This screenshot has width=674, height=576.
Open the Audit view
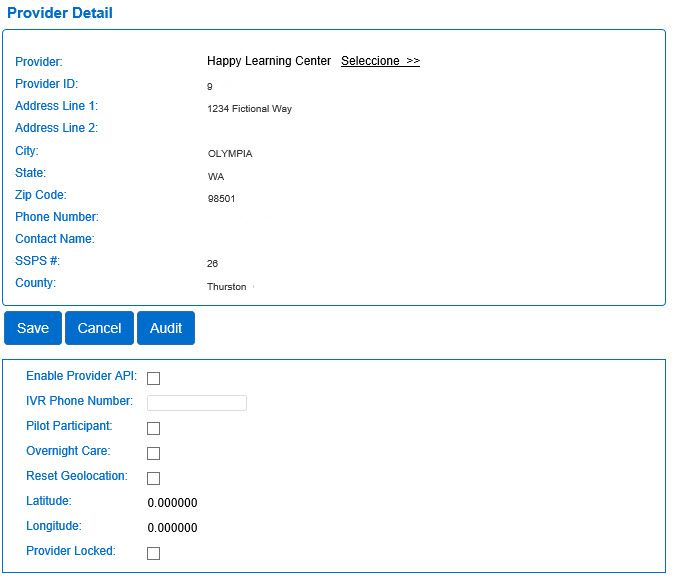(x=166, y=328)
